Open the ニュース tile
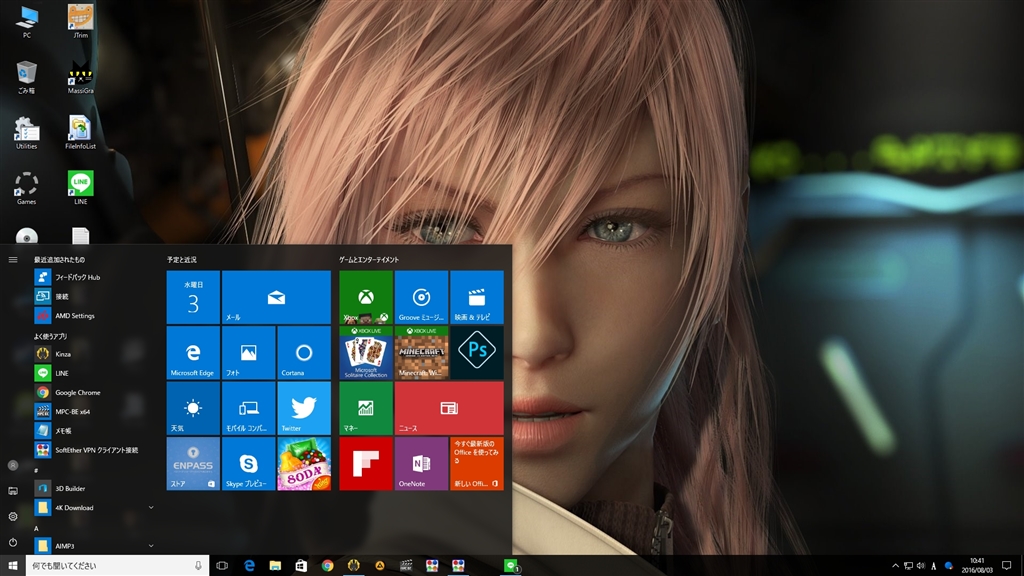Image resolution: width=1024 pixels, height=576 pixels. (449, 408)
